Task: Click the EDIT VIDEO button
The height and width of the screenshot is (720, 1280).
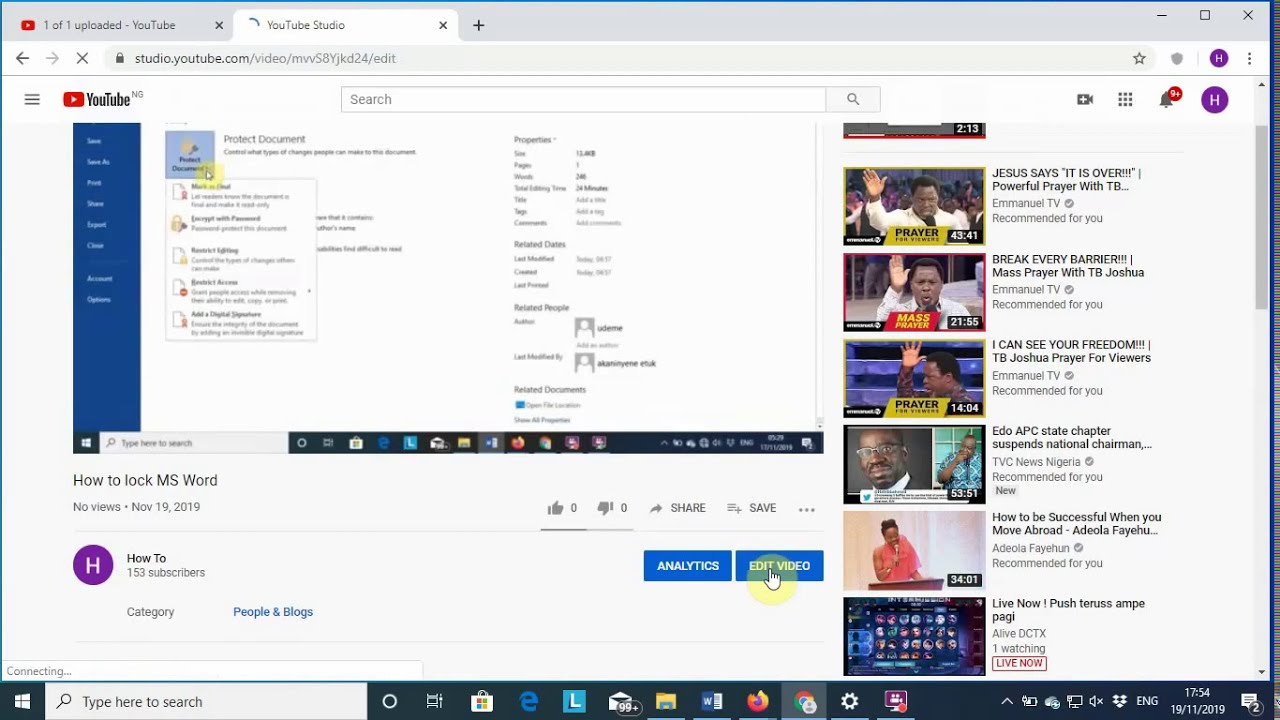Action: pos(779,566)
